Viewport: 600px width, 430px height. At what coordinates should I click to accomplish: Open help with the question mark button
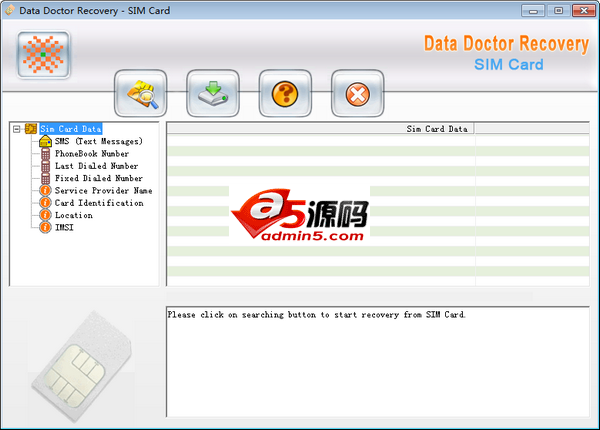pos(285,93)
